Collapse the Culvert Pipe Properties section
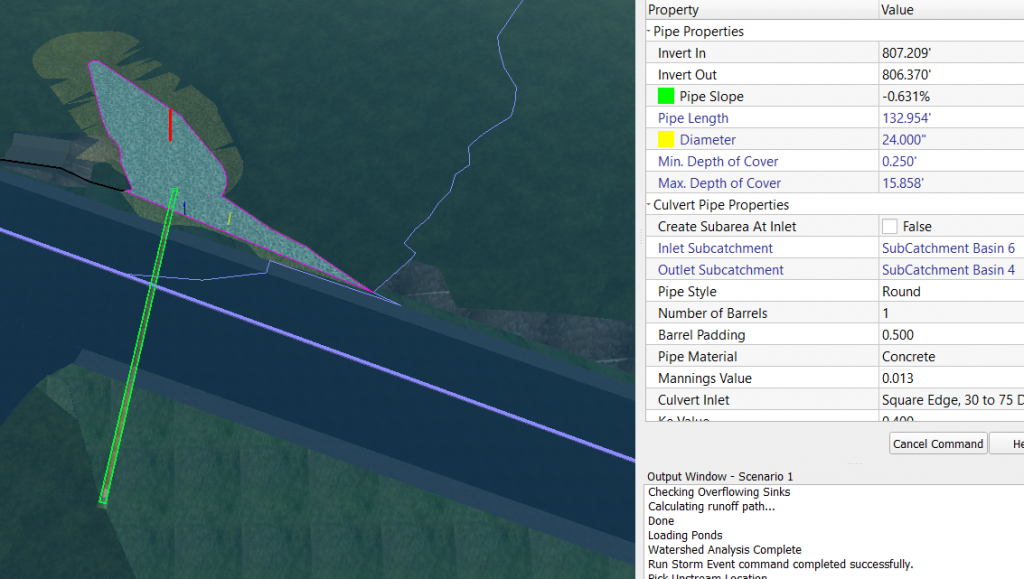The image size is (1024, 579). tap(648, 204)
